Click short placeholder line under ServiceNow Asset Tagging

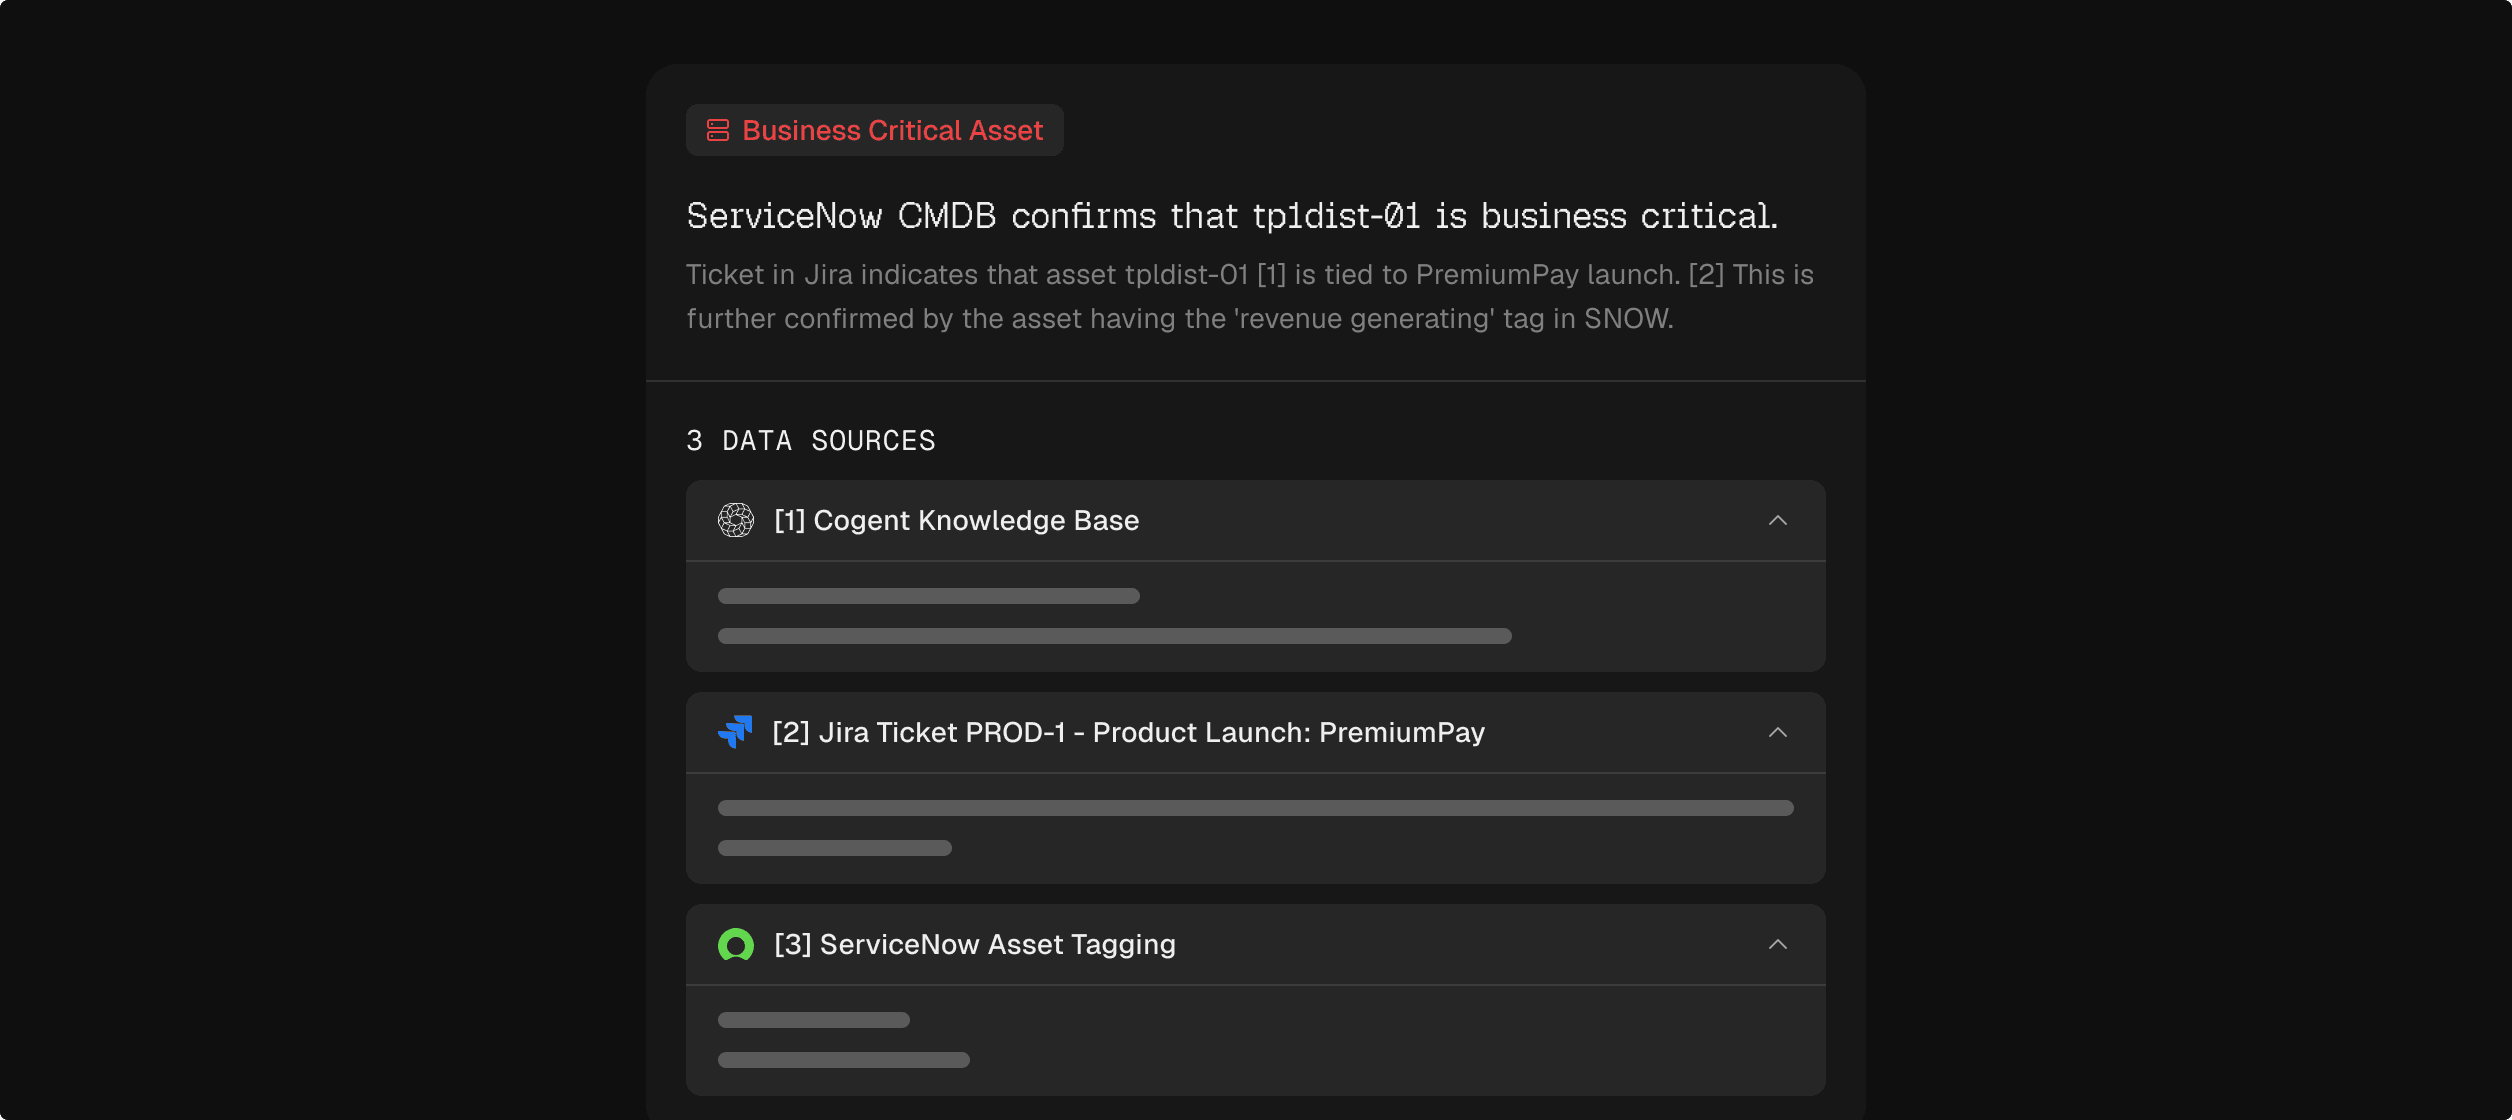[813, 1020]
